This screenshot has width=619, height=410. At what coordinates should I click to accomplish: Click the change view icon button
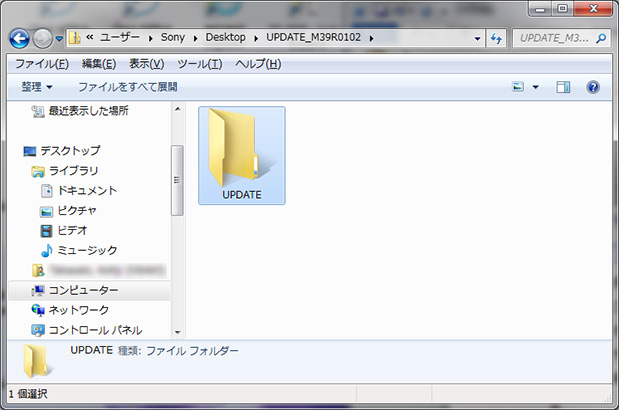tap(518, 87)
